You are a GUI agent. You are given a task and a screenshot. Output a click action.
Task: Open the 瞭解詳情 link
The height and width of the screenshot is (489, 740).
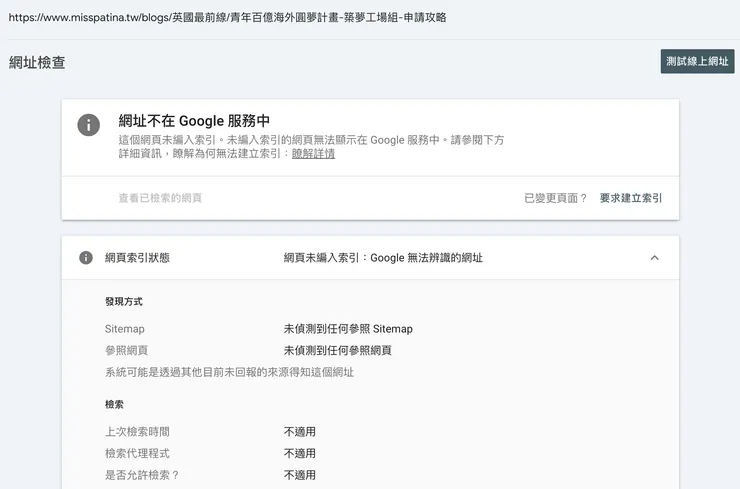[x=313, y=154]
